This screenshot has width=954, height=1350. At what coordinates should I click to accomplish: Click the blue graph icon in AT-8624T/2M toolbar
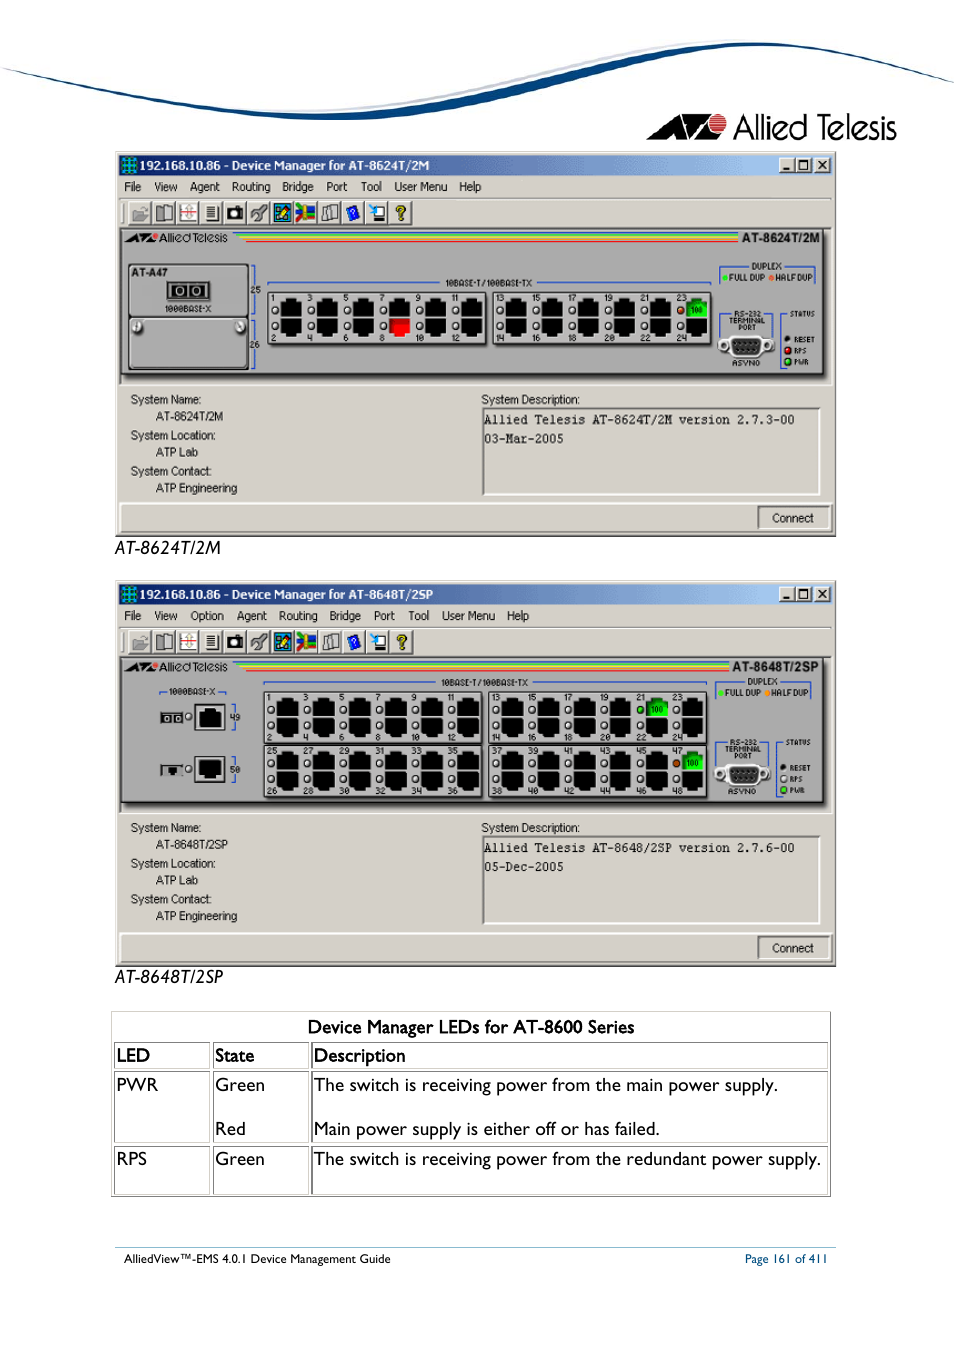[x=282, y=213]
